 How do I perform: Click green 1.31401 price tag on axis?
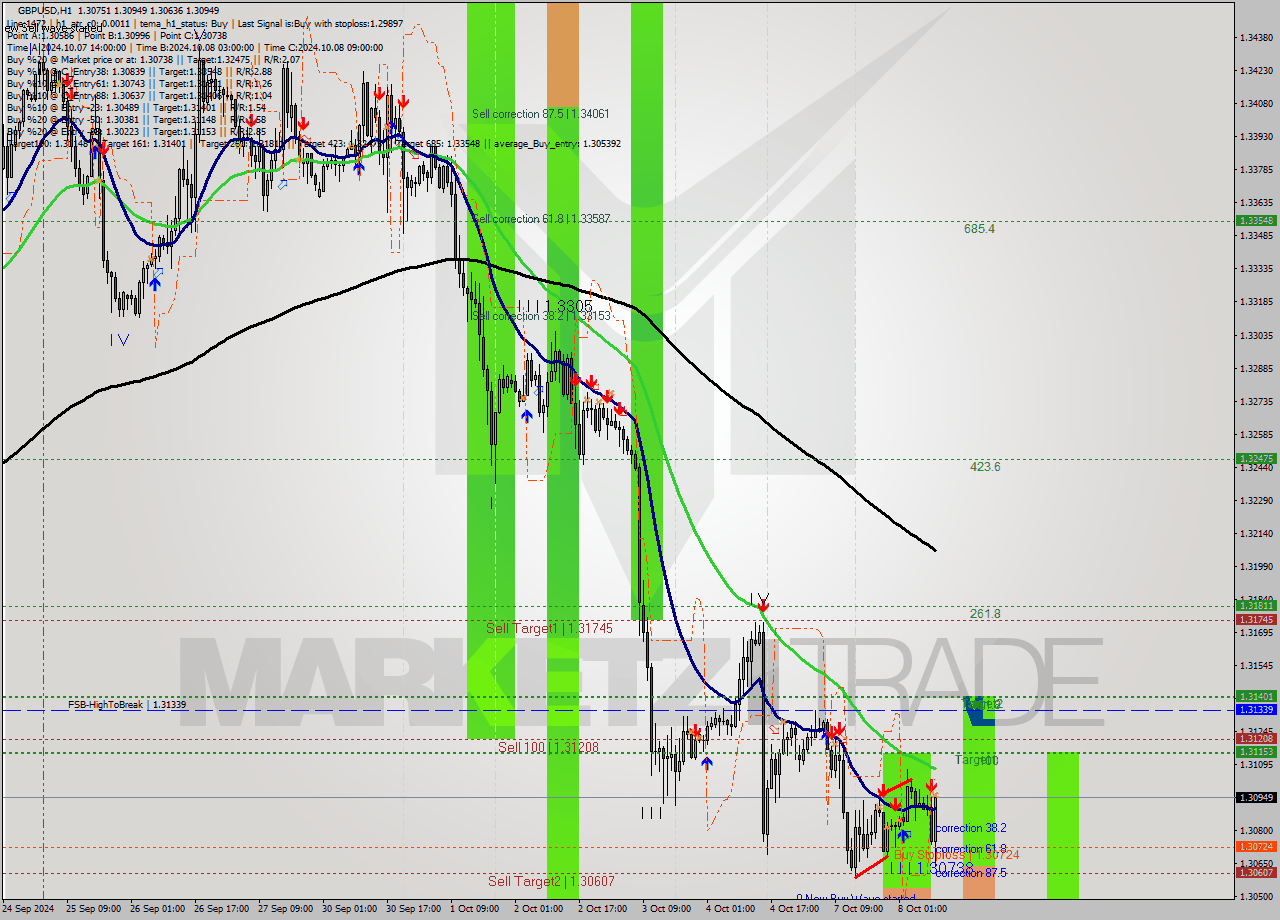pyautogui.click(x=1256, y=696)
